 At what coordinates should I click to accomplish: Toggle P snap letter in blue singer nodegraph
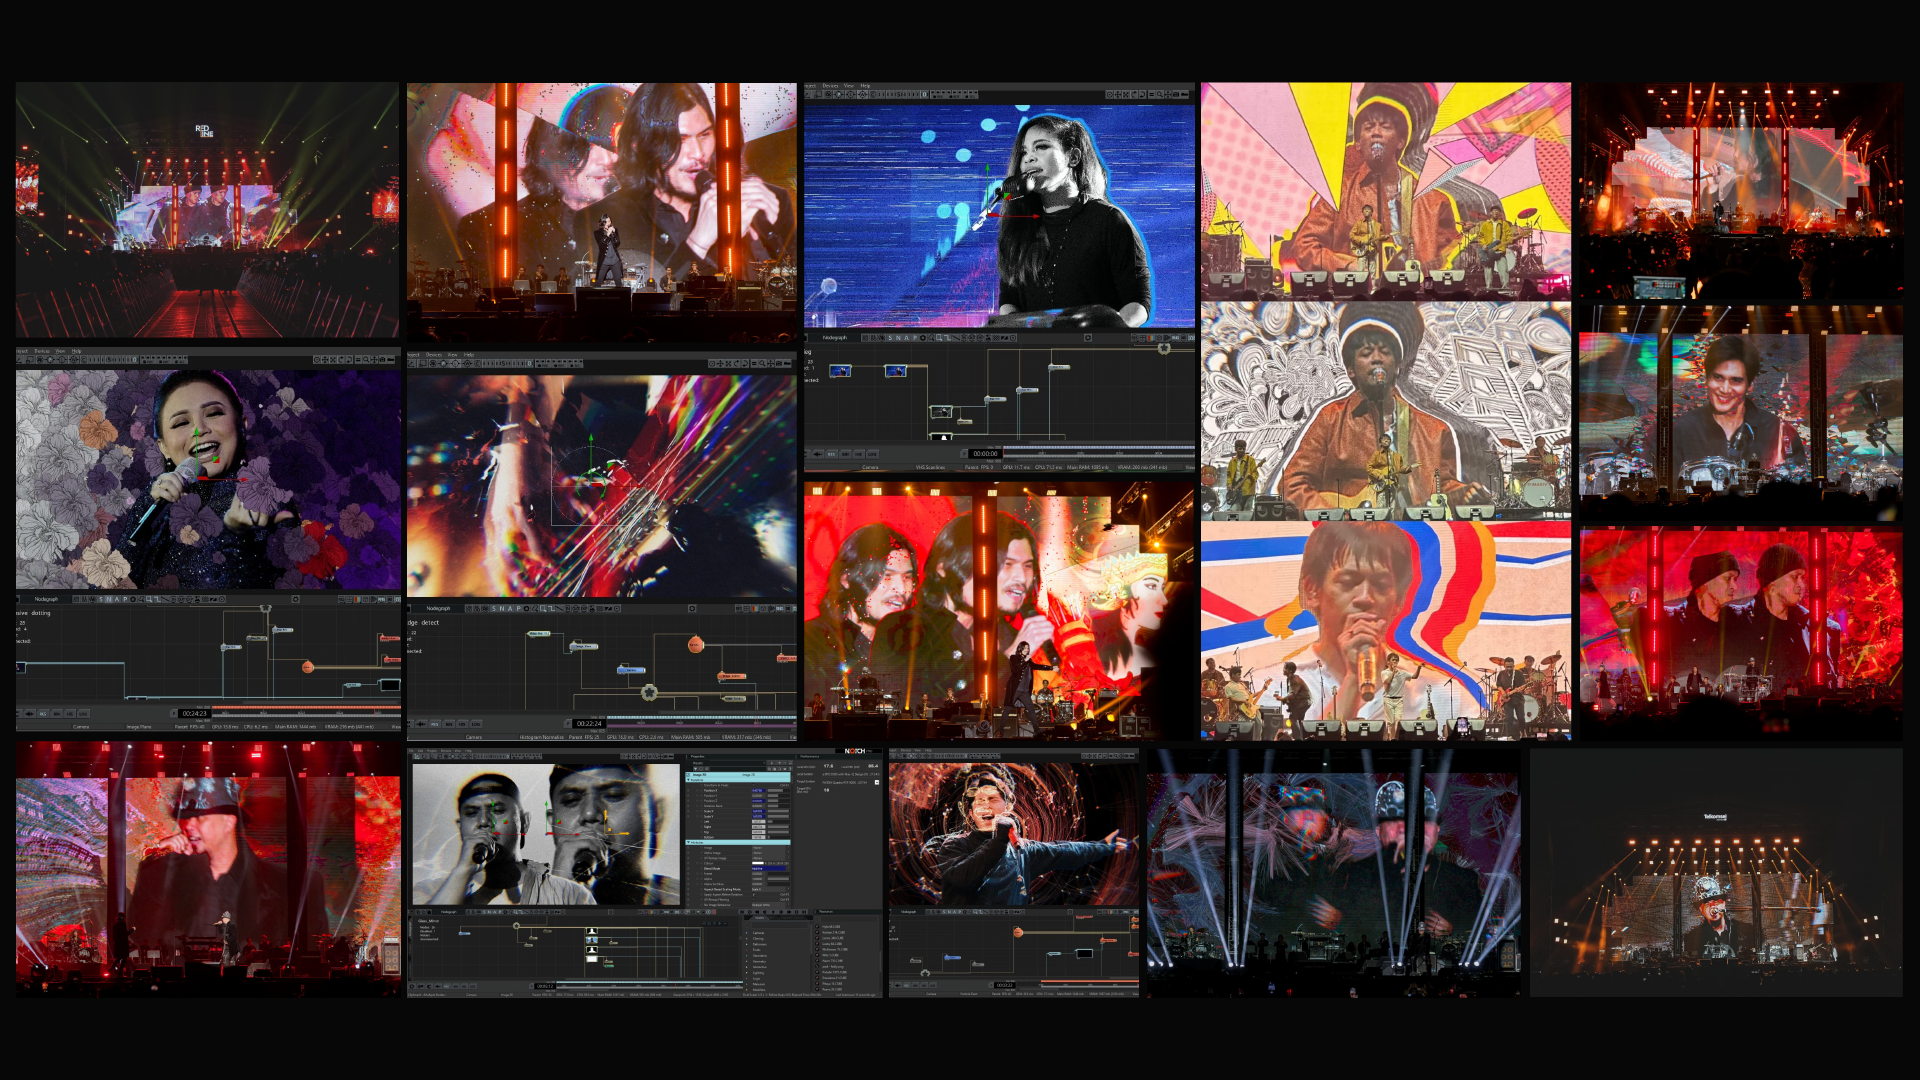pyautogui.click(x=915, y=338)
